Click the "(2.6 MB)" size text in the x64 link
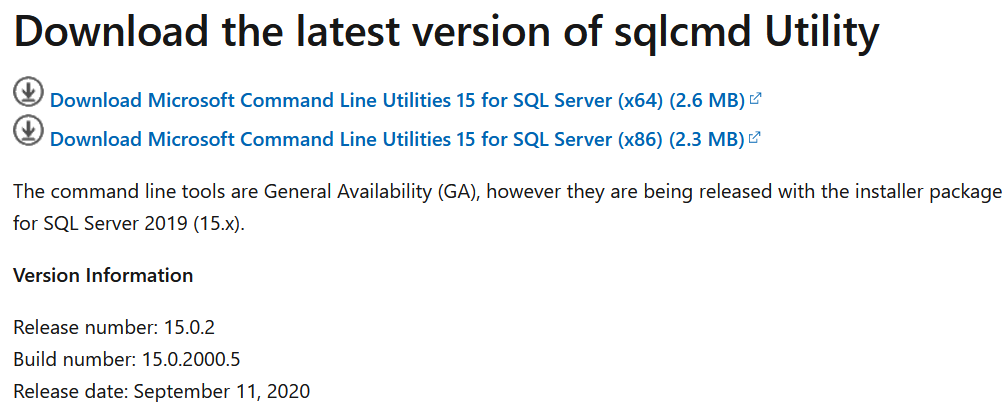Screen dimensions: 1005x402 click(x=707, y=101)
